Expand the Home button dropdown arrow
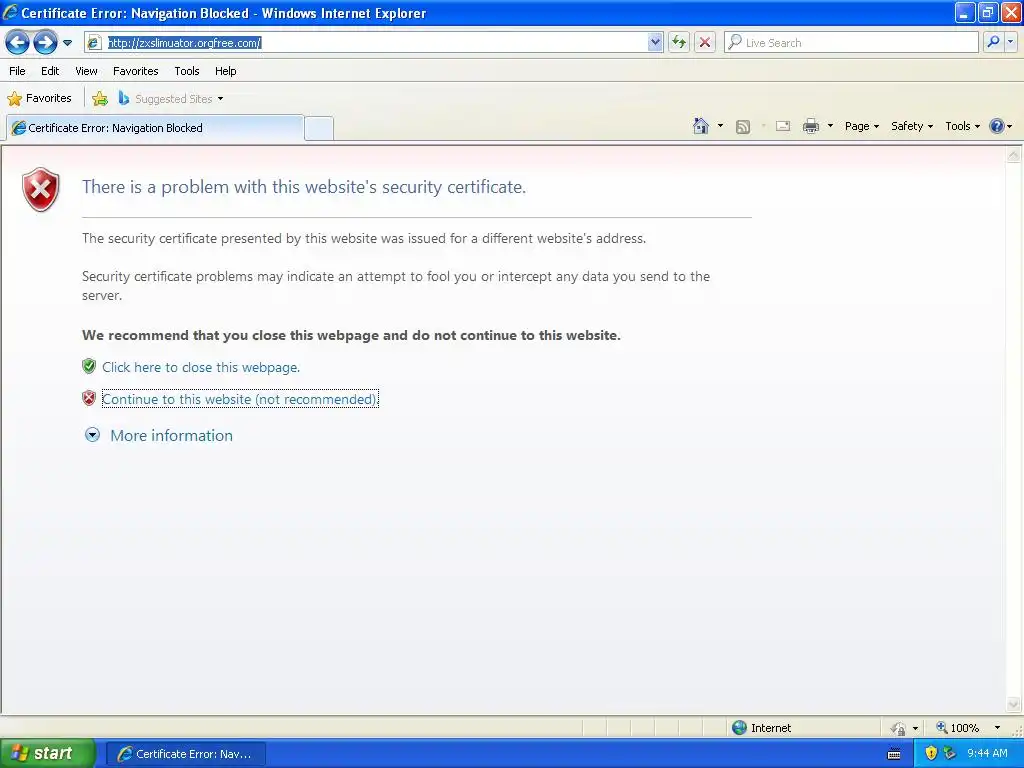Viewport: 1024px width, 768px height. click(x=720, y=126)
